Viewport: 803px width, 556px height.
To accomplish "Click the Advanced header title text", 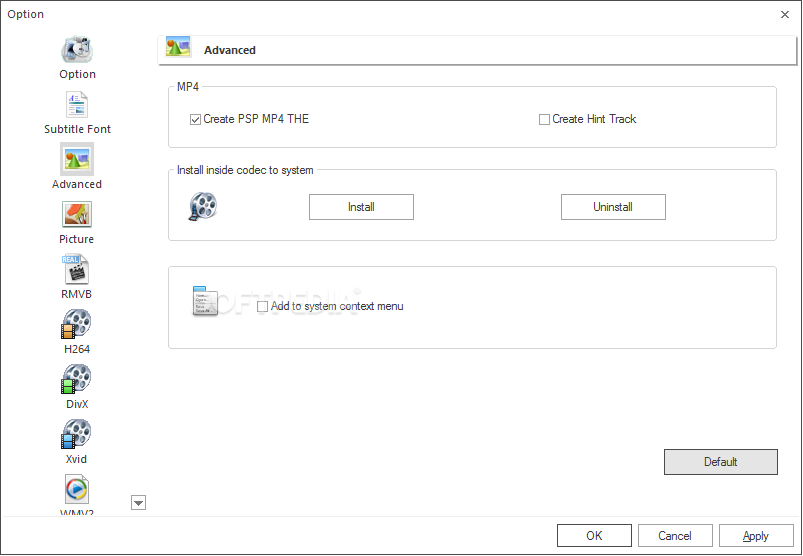I will 230,50.
